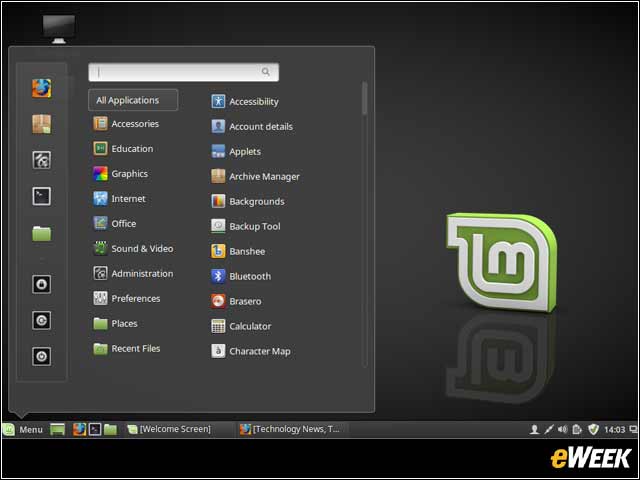Click the Lock Screen icon in sidebar
The width and height of the screenshot is (640, 480).
42,284
